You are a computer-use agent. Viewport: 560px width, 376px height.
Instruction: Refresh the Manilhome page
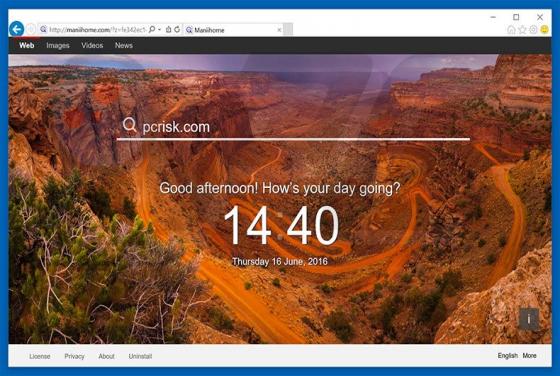pyautogui.click(x=177, y=30)
